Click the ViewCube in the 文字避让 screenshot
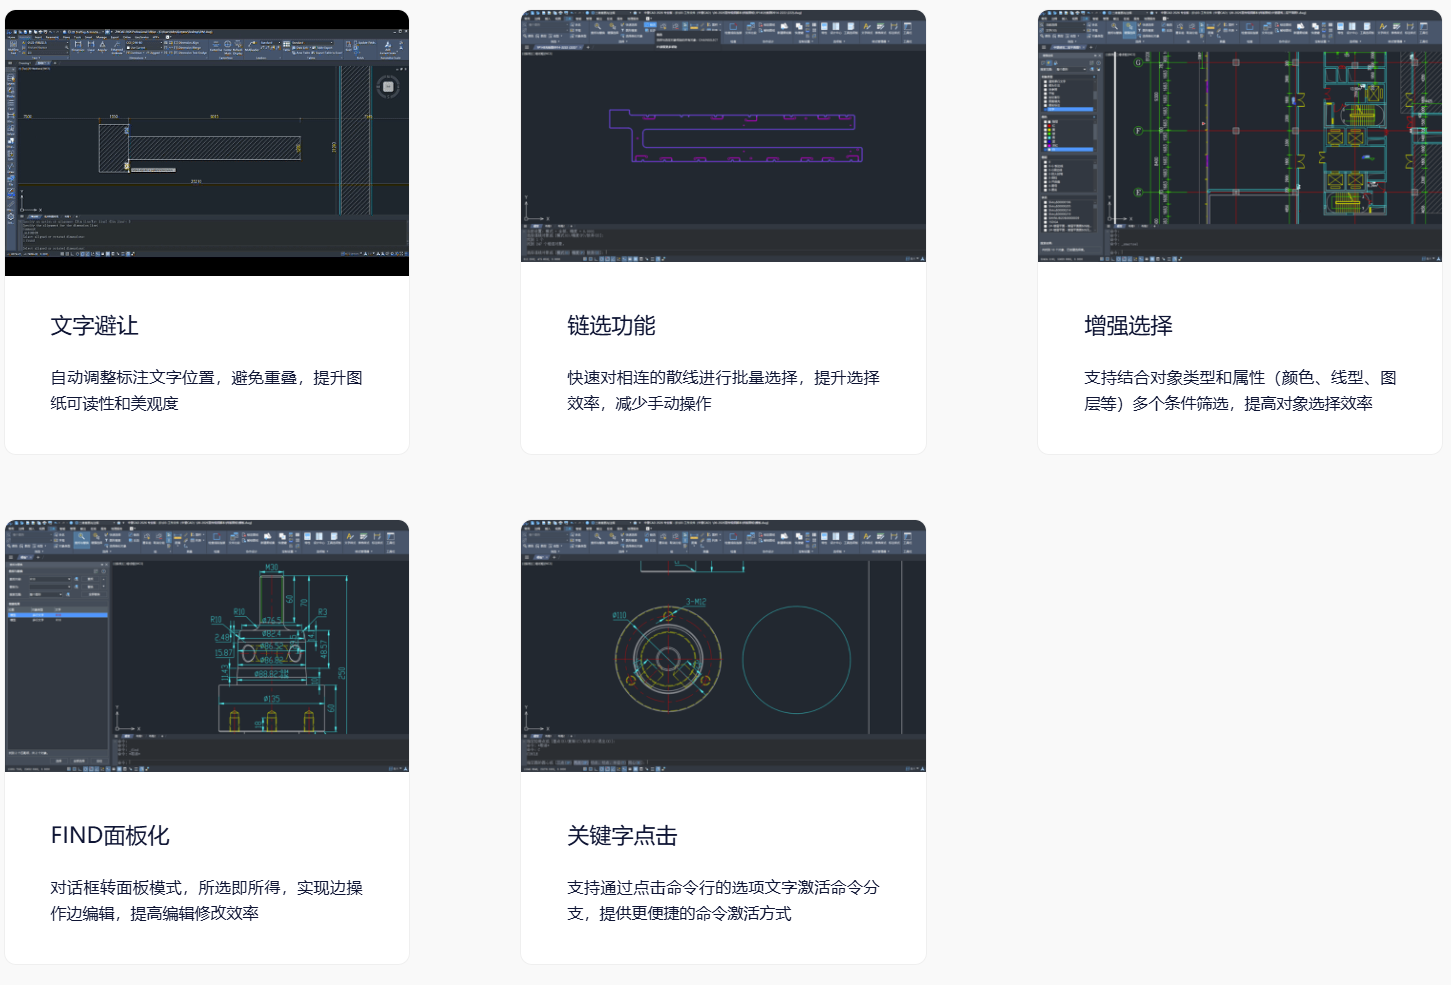 click(x=388, y=87)
